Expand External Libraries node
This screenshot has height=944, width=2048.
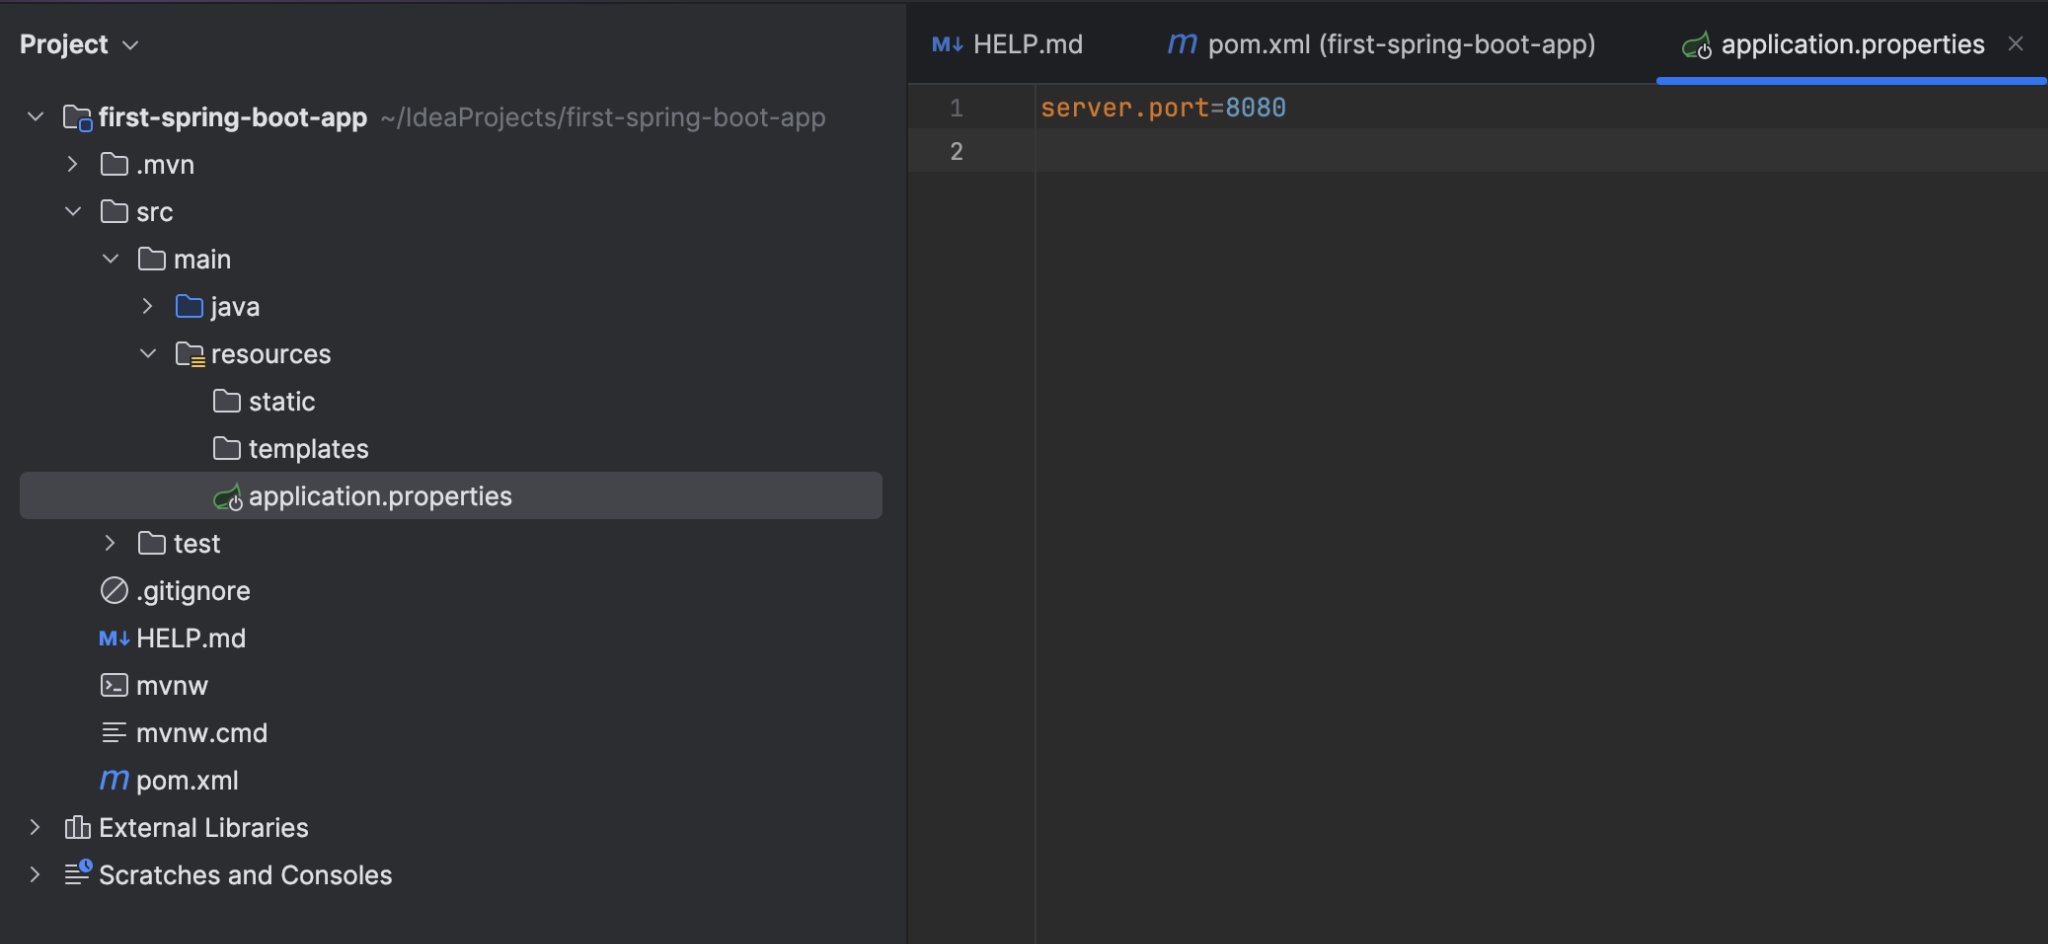pos(36,827)
